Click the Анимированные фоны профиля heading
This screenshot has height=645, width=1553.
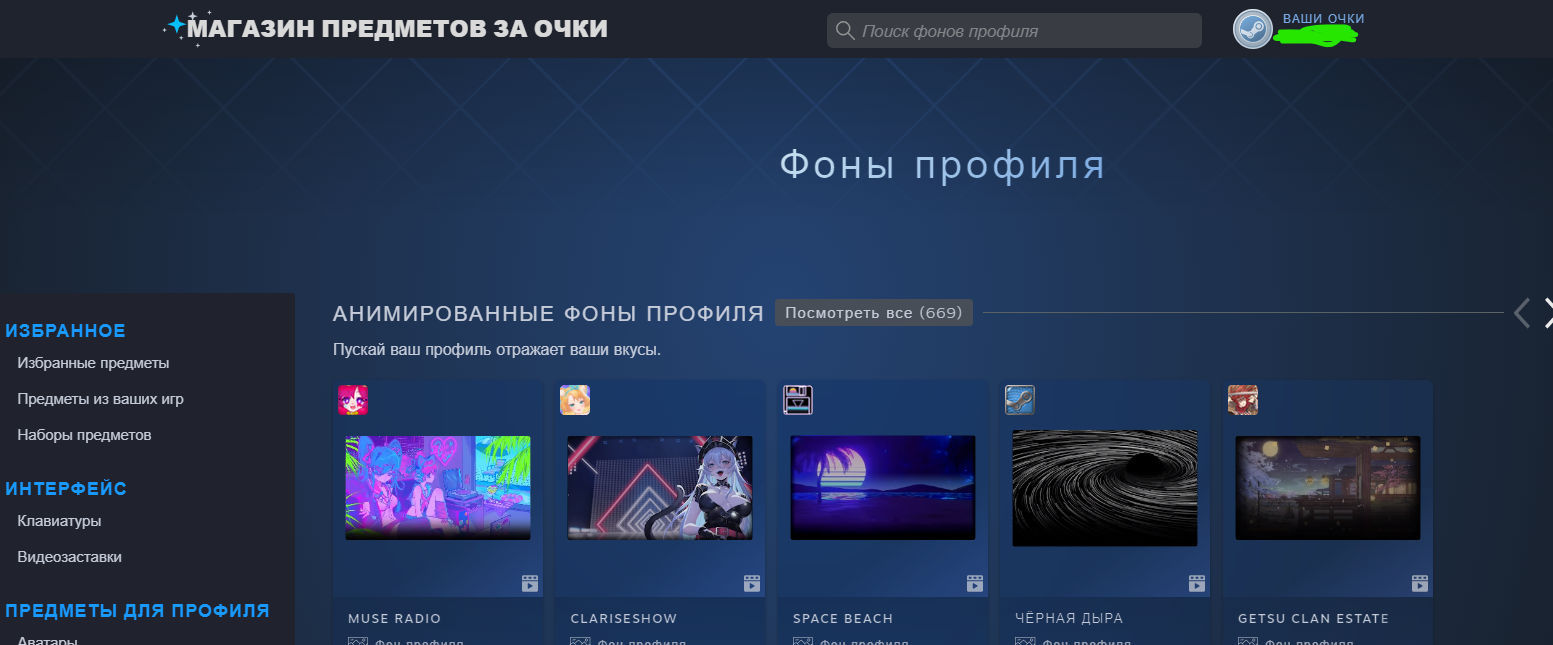point(548,313)
